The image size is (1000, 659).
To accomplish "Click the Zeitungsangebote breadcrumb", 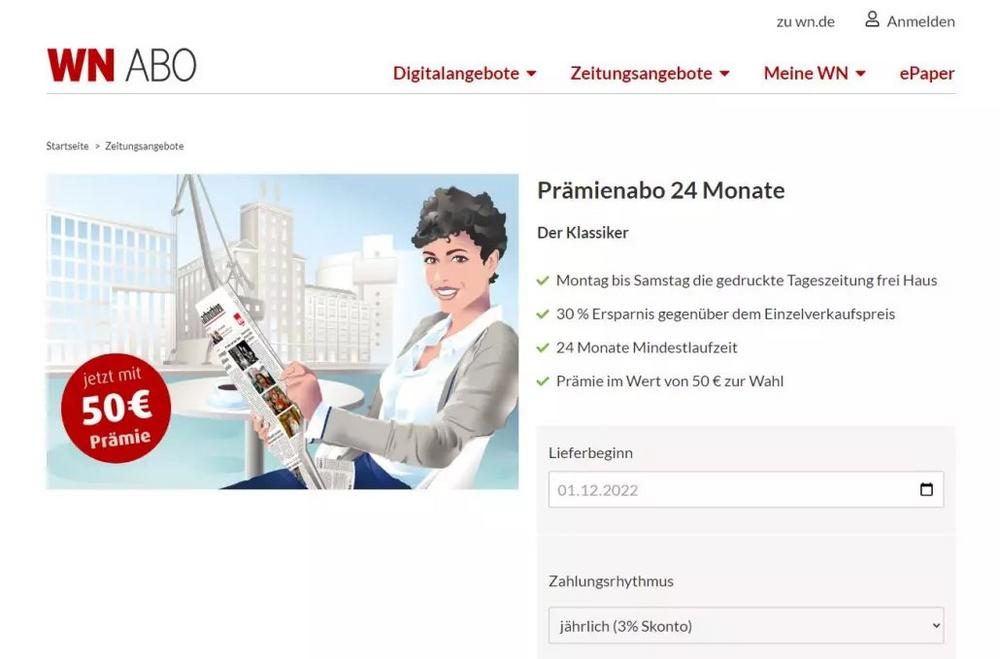I will pyautogui.click(x=144, y=146).
